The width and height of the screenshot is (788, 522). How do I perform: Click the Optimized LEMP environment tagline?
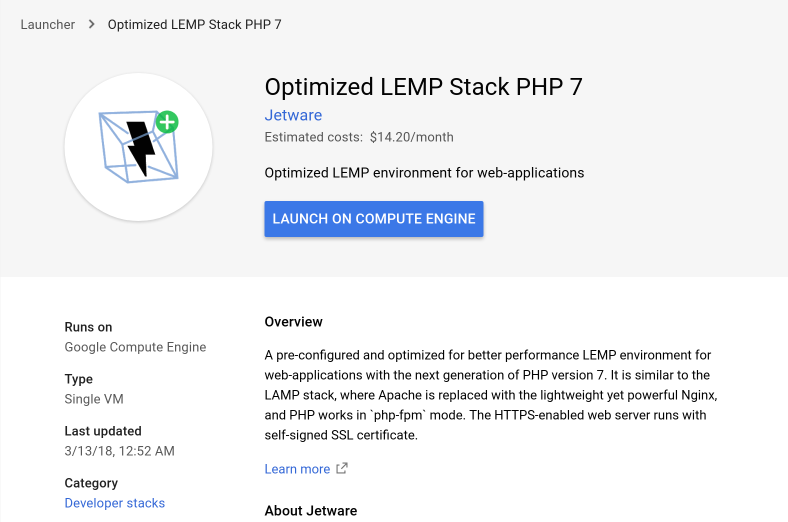coord(424,173)
